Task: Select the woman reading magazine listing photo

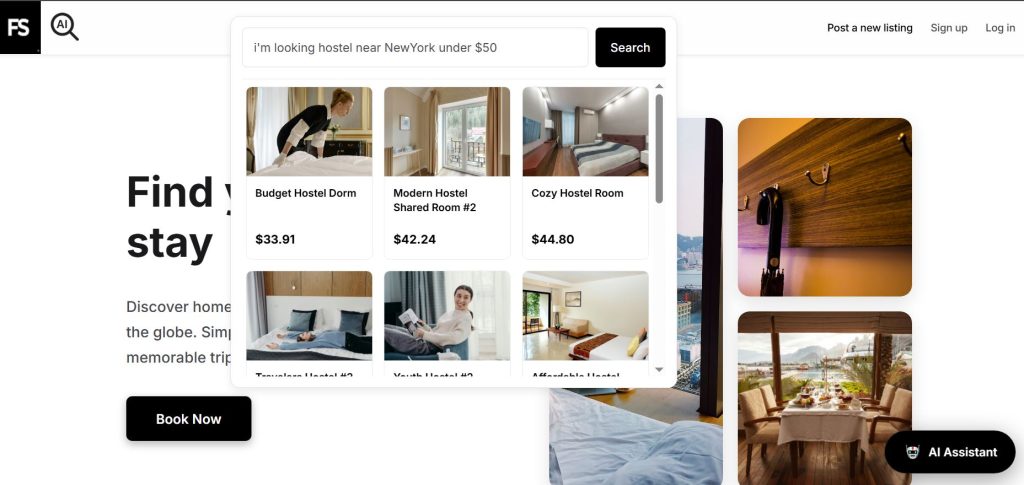Action: point(447,316)
